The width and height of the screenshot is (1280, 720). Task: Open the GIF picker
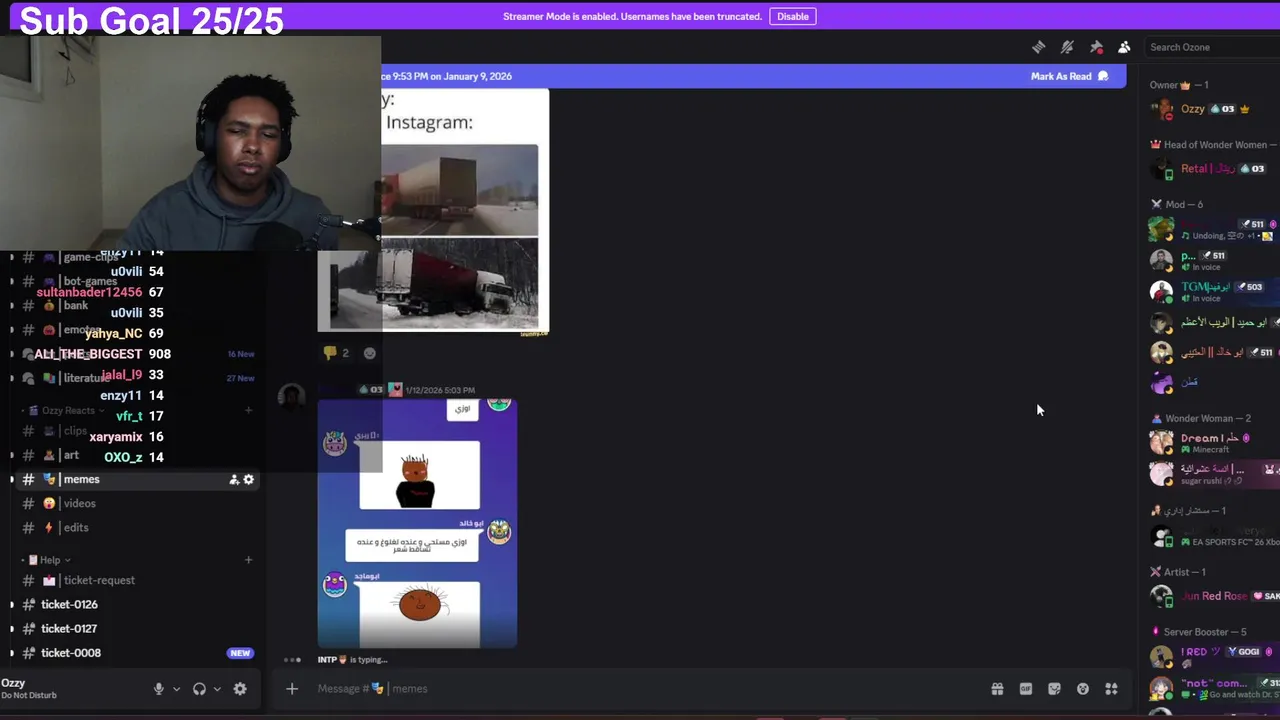click(1025, 688)
